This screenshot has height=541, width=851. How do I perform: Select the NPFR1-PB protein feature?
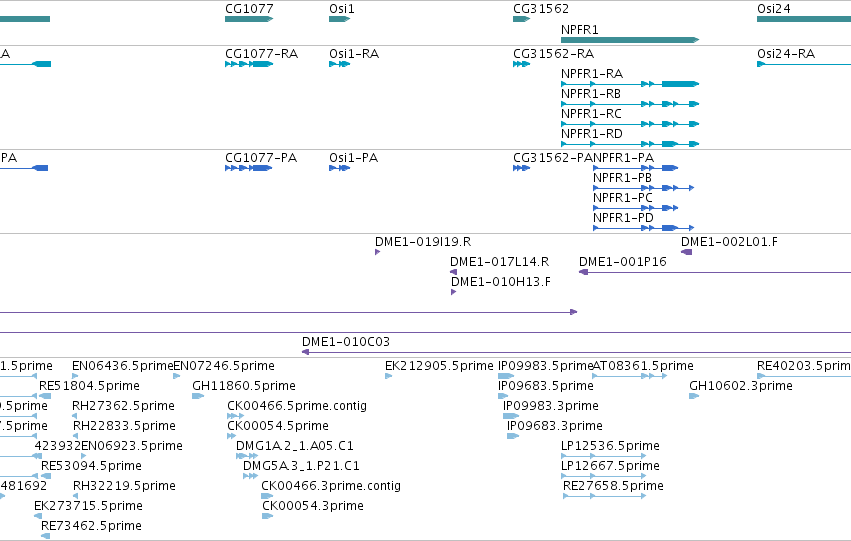coord(643,188)
